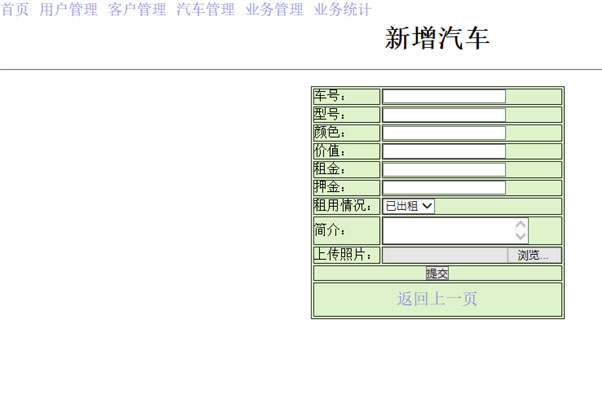Go to 用户管理 in the top menu

[x=69, y=10]
